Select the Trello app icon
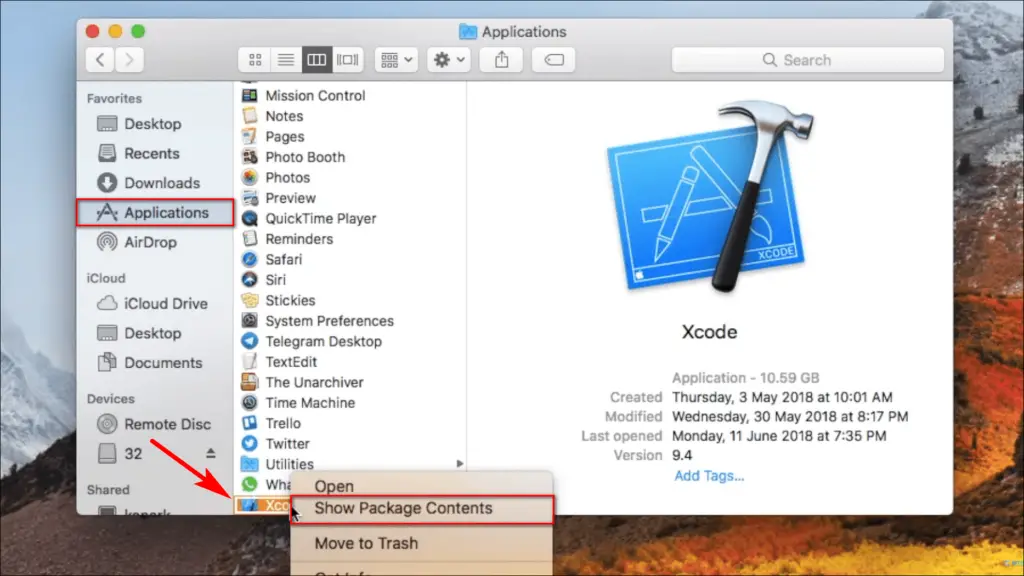Screen dimensions: 1024x576 point(249,423)
